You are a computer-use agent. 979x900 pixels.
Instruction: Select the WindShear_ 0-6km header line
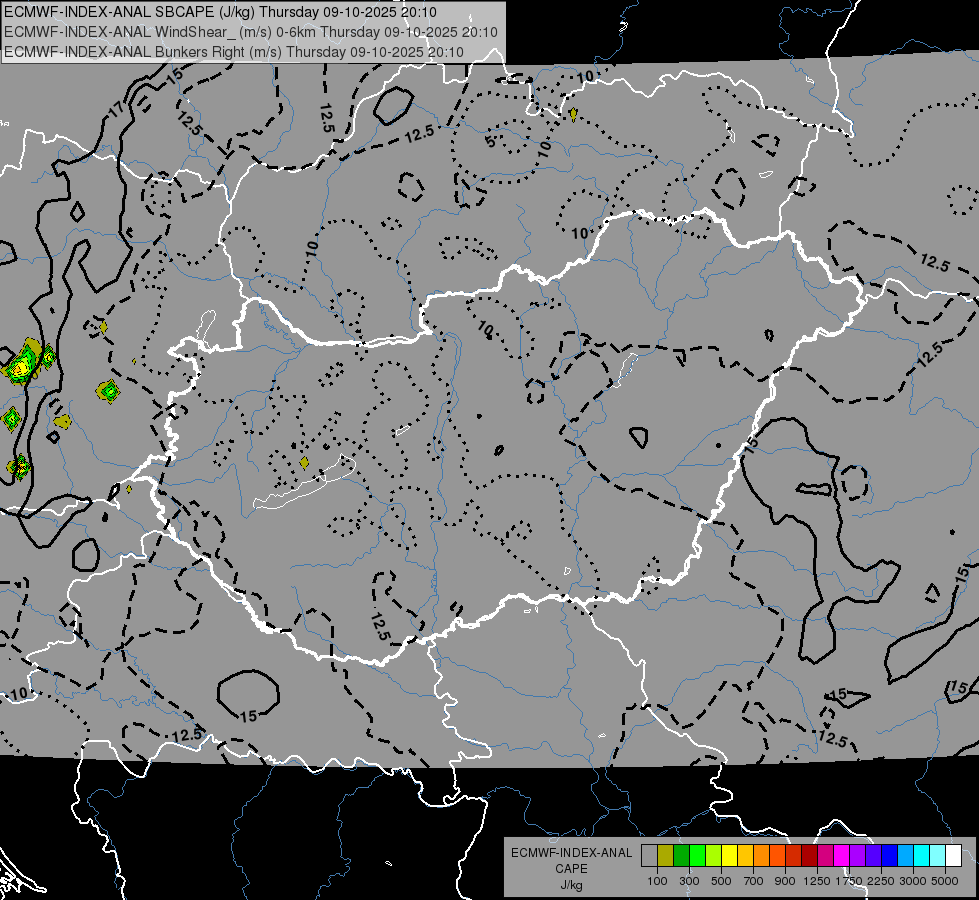point(250,32)
